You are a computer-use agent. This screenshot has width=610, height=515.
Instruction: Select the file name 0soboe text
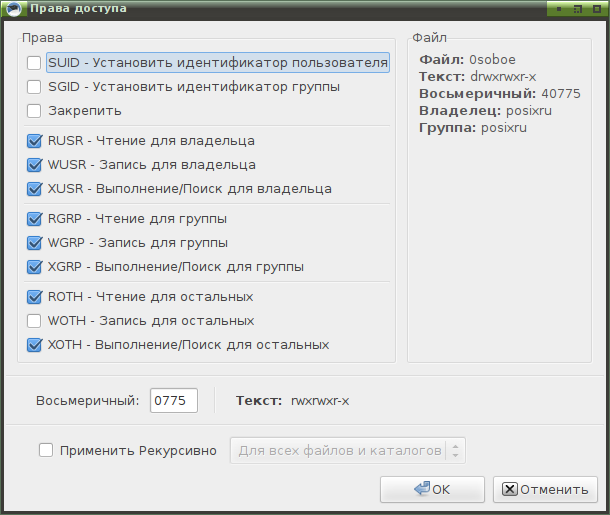(492, 60)
